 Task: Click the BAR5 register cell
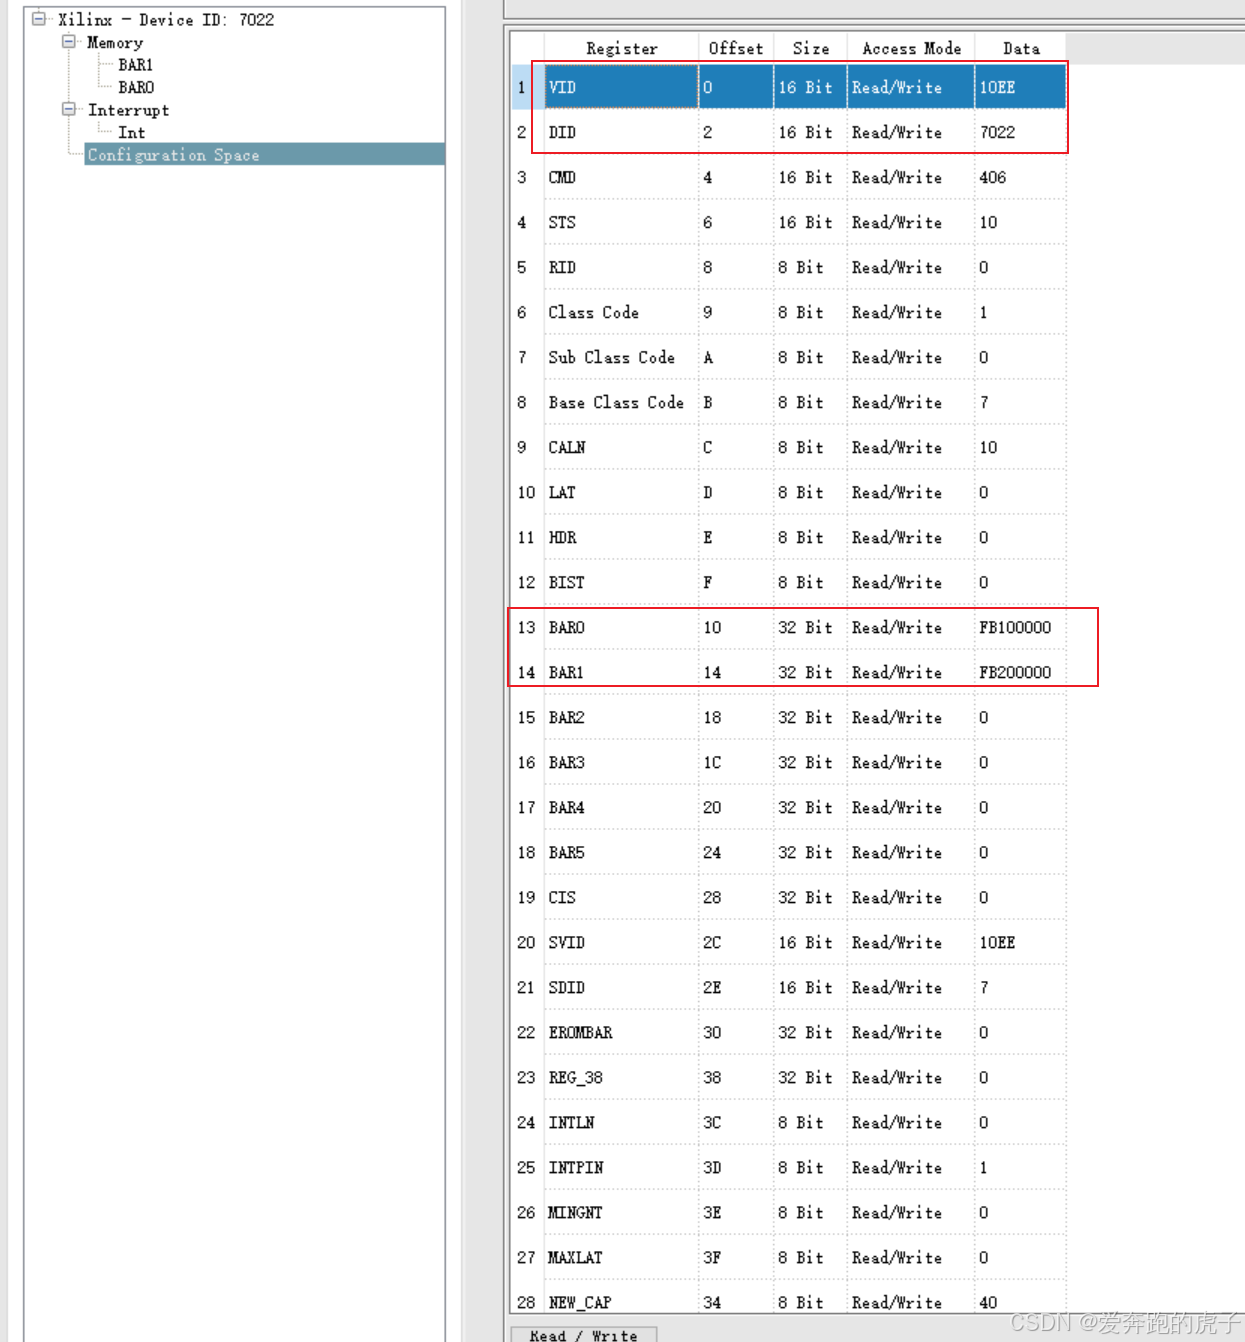point(621,852)
